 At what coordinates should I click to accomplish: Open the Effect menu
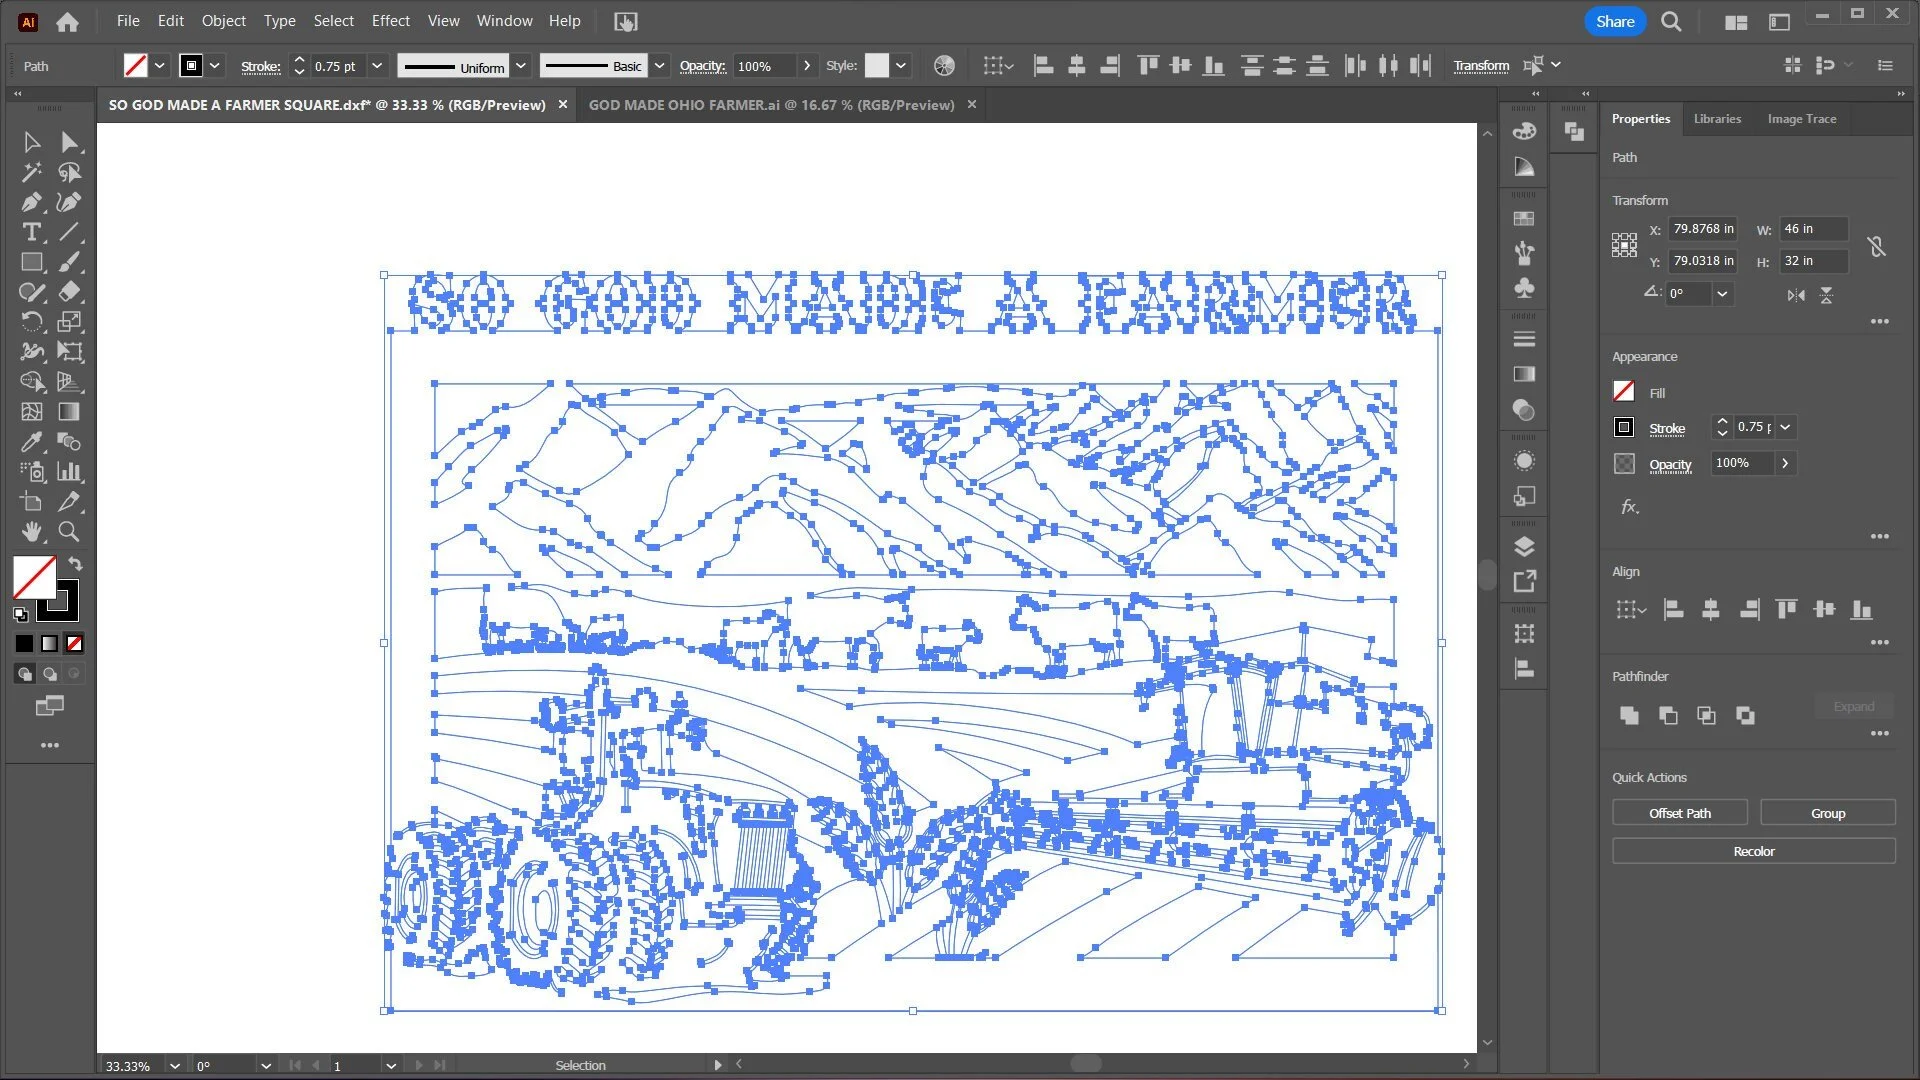click(x=390, y=20)
